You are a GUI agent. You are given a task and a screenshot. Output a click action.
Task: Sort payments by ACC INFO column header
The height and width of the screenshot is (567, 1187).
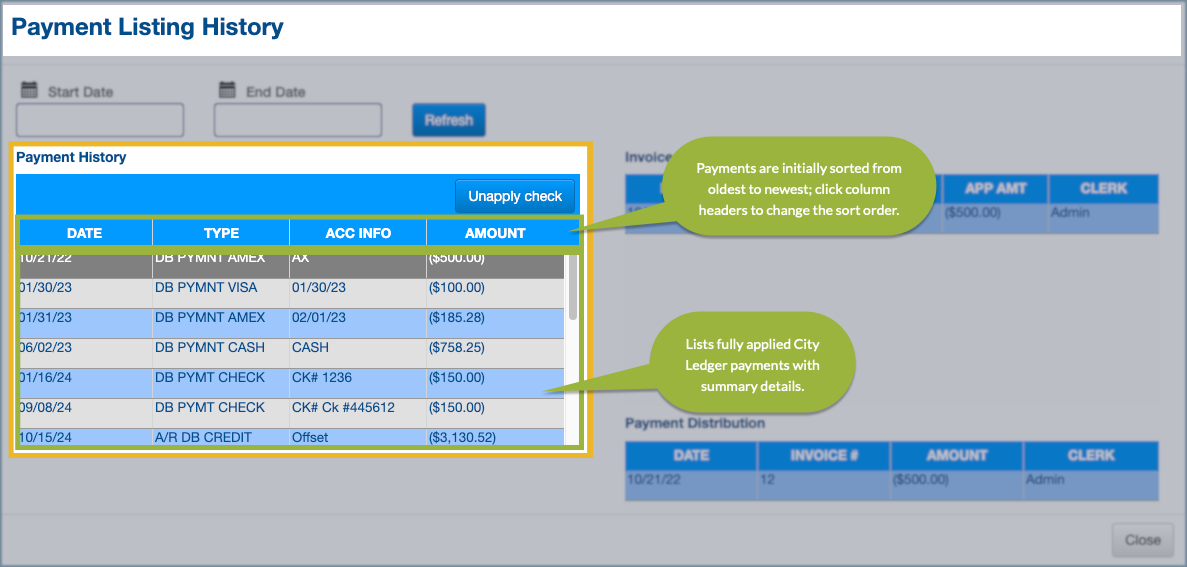[x=358, y=233]
